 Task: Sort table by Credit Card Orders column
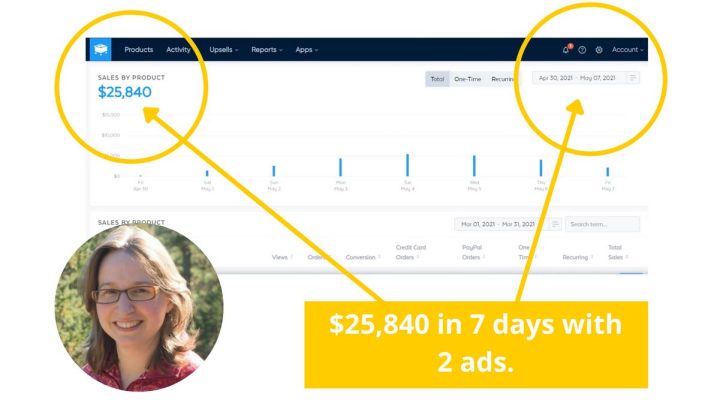click(x=410, y=252)
